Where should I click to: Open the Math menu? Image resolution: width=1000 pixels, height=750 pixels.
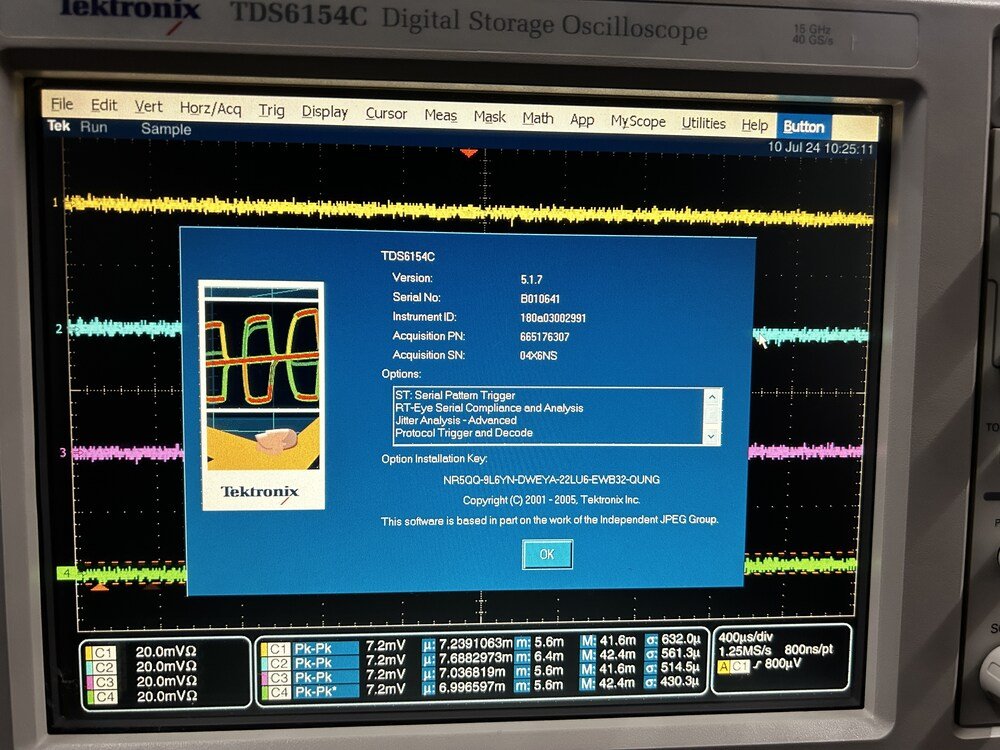point(538,118)
